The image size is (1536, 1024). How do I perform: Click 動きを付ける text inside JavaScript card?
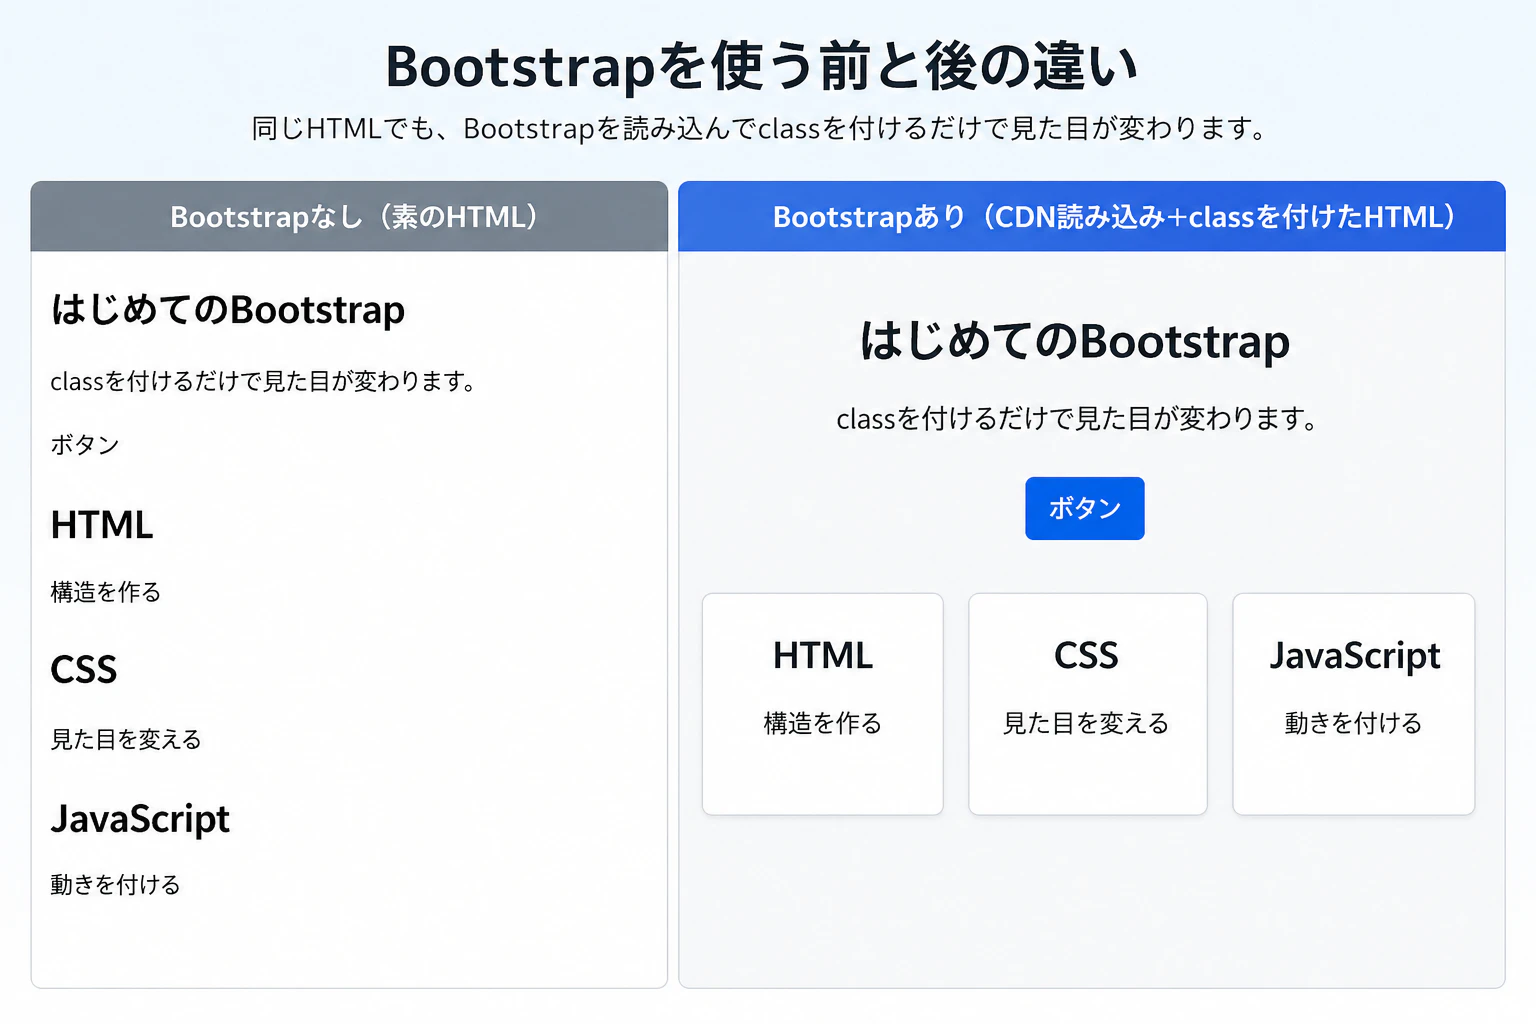point(1353,723)
